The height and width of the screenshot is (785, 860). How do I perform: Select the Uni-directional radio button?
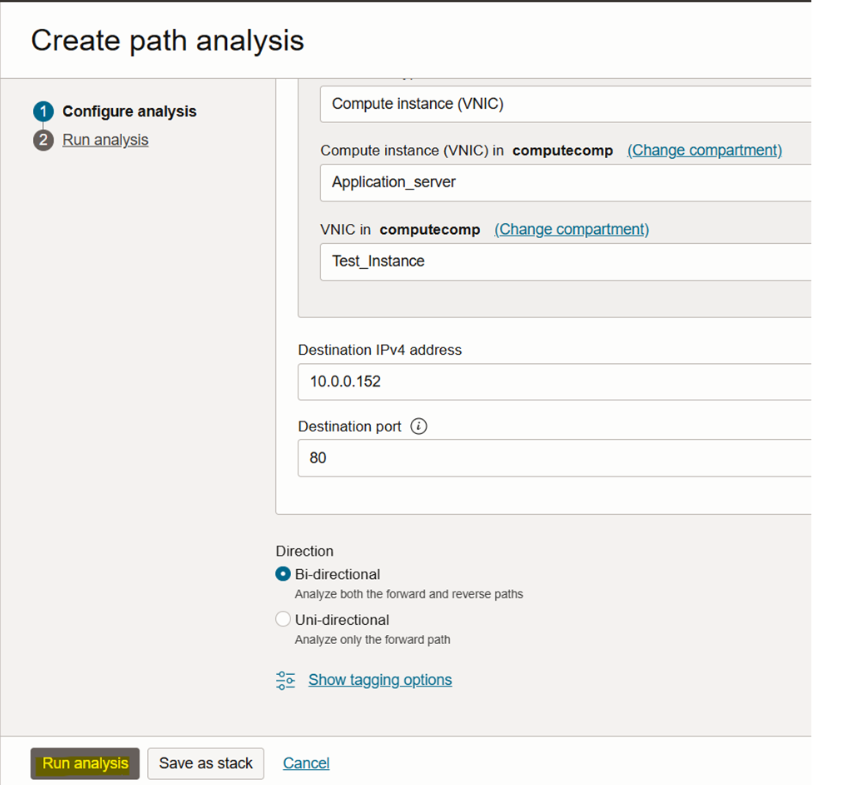[283, 620]
